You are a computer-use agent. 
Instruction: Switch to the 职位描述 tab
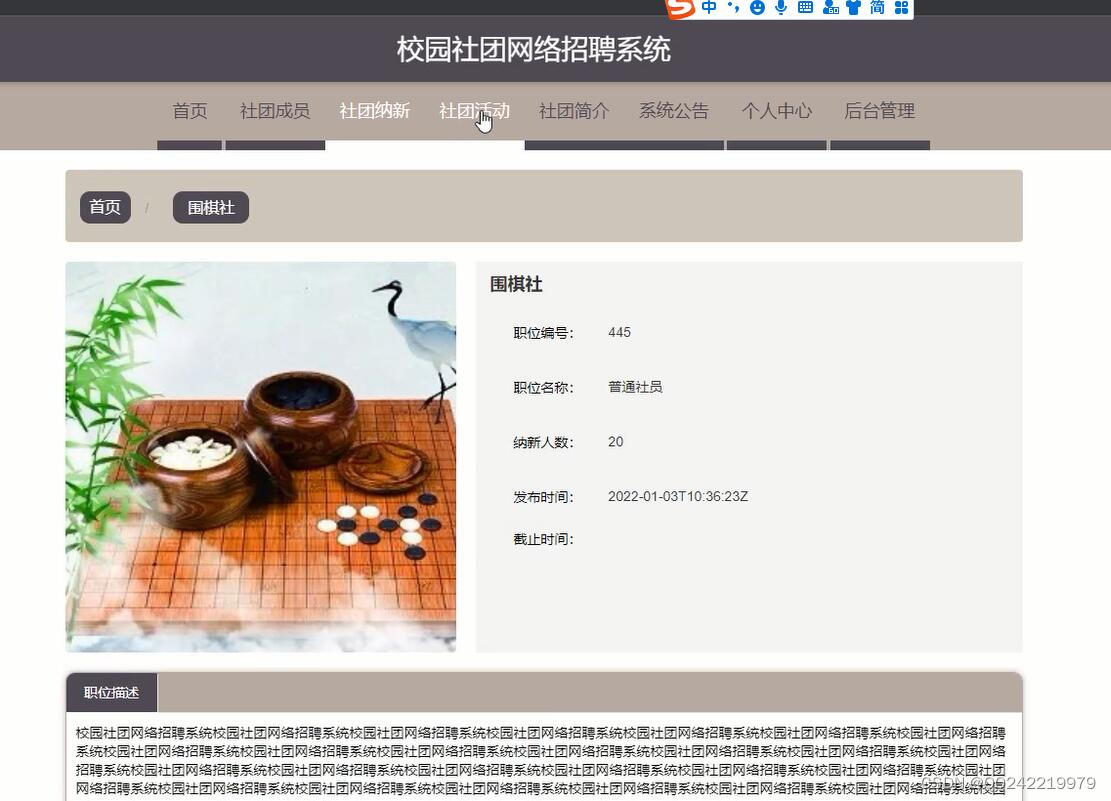[111, 691]
